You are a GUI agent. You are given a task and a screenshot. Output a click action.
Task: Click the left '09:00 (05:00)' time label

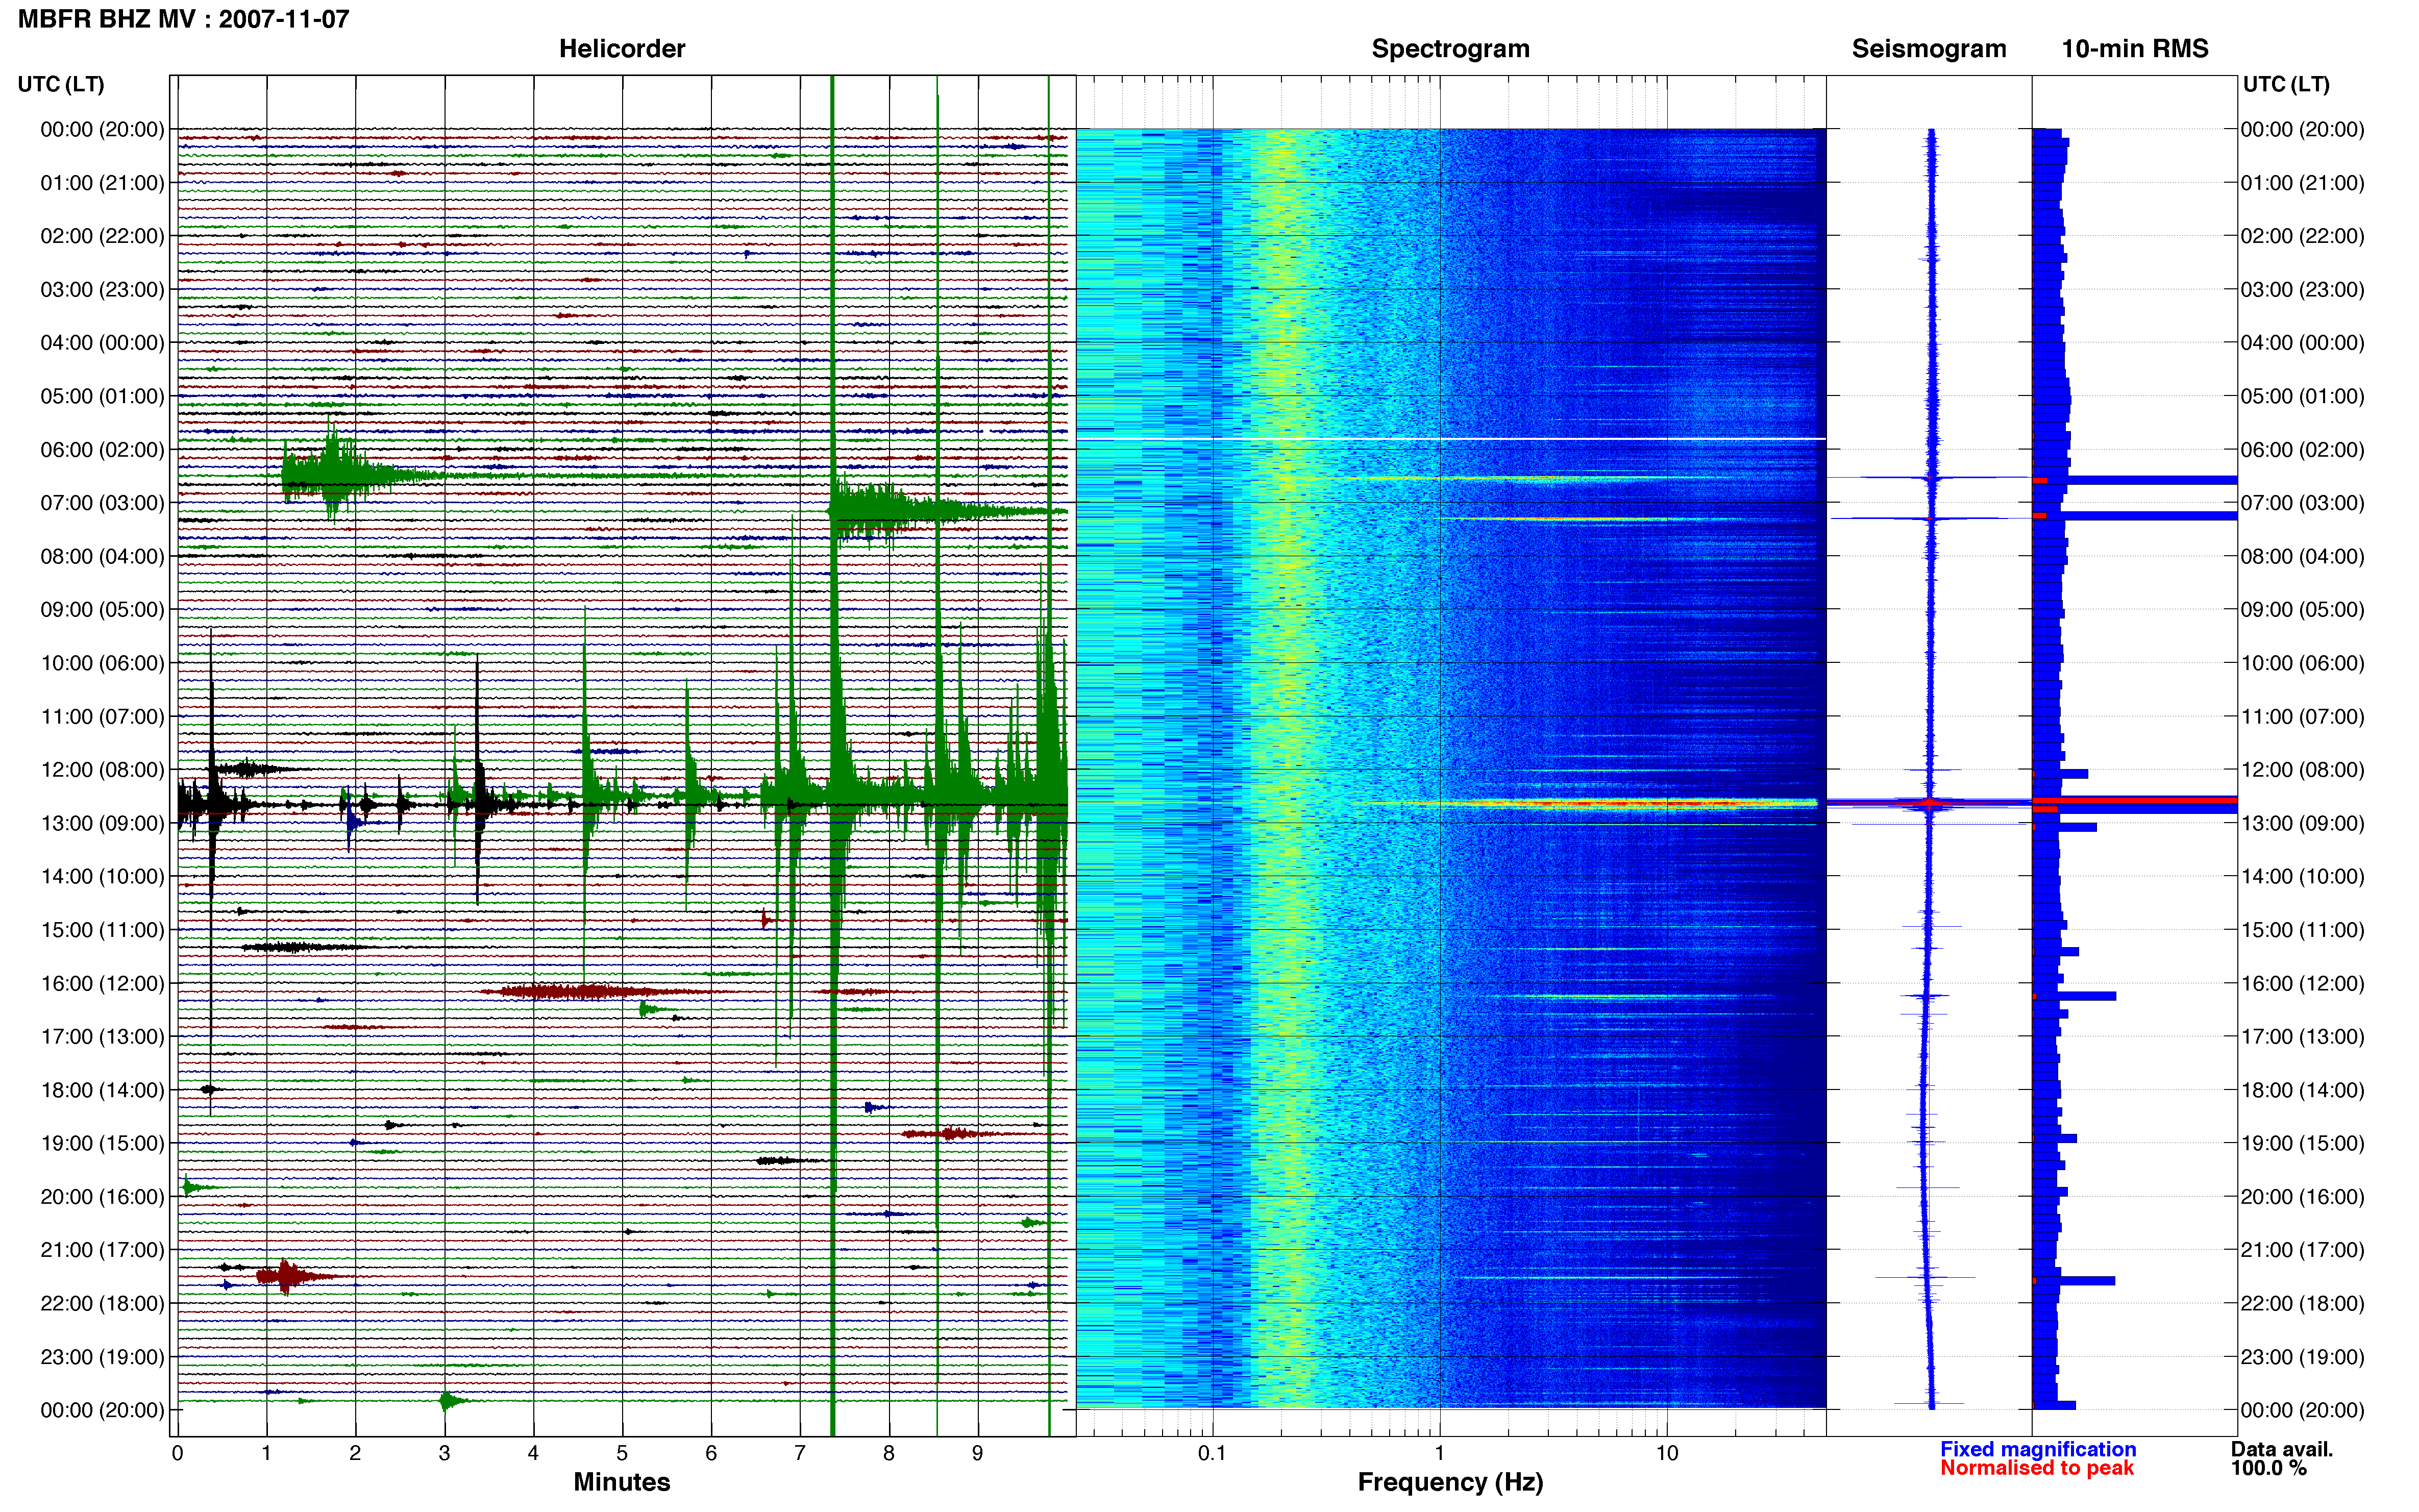pyautogui.click(x=102, y=610)
